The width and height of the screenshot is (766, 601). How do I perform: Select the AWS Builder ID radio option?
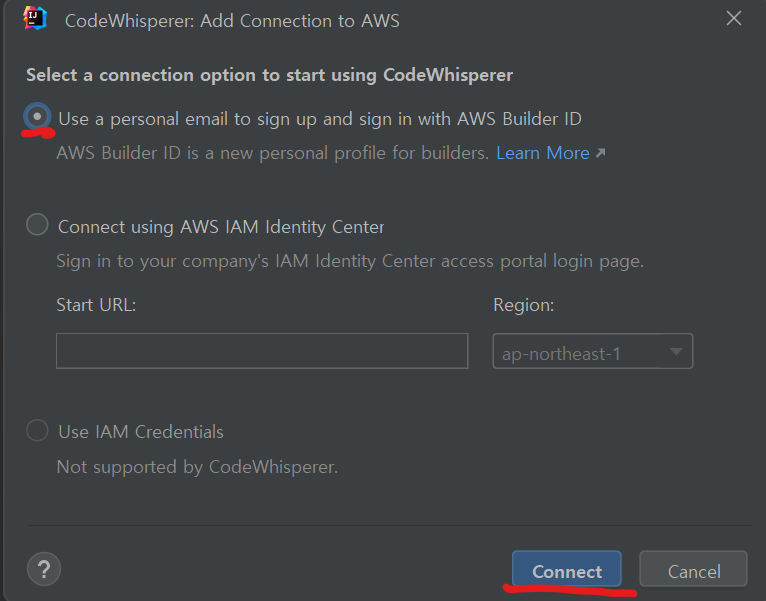37,117
